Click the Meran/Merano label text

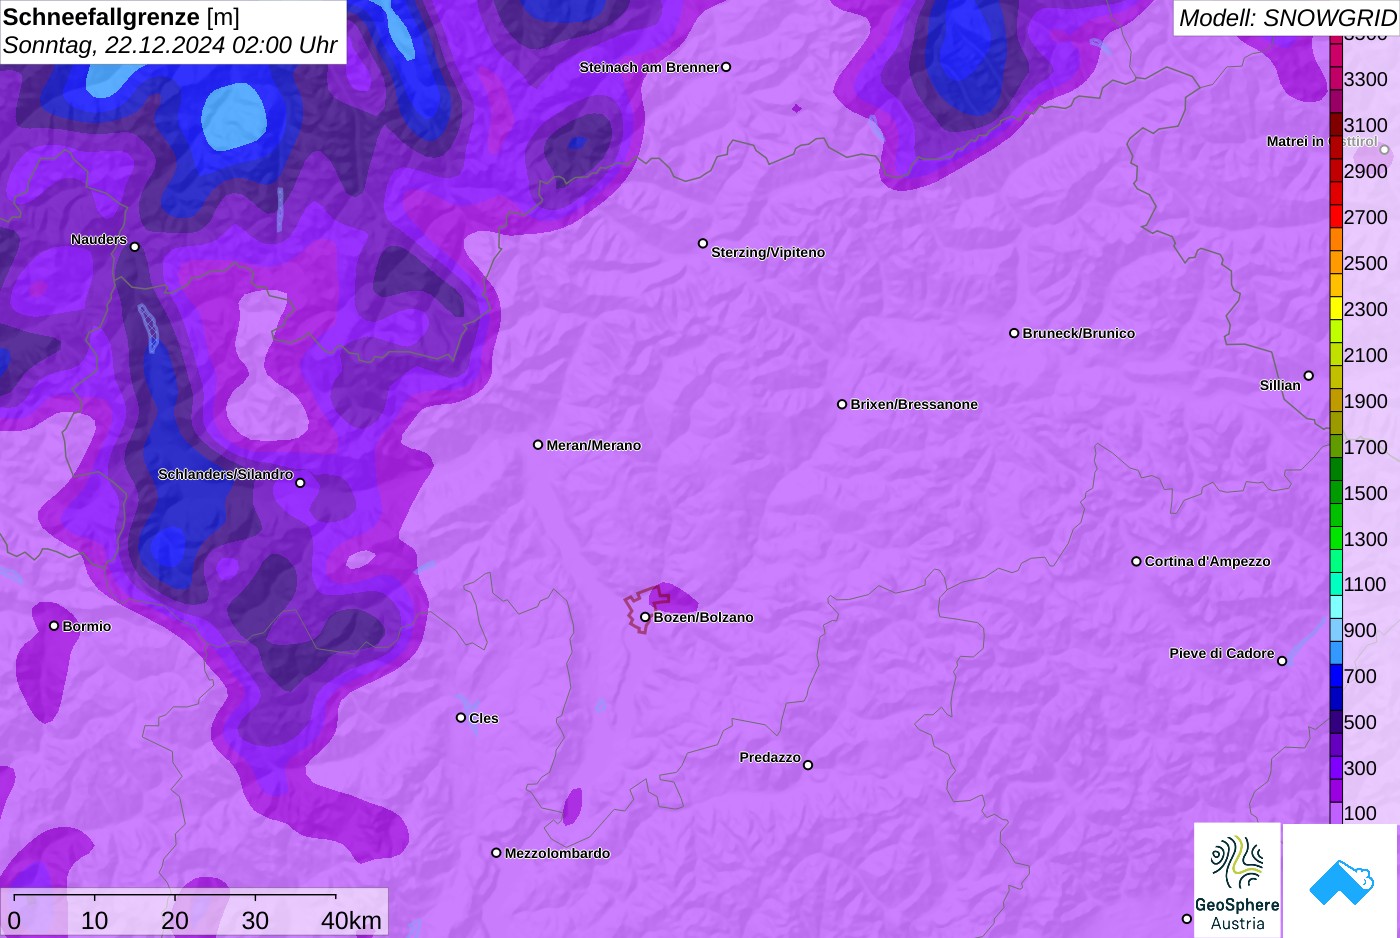(x=594, y=445)
